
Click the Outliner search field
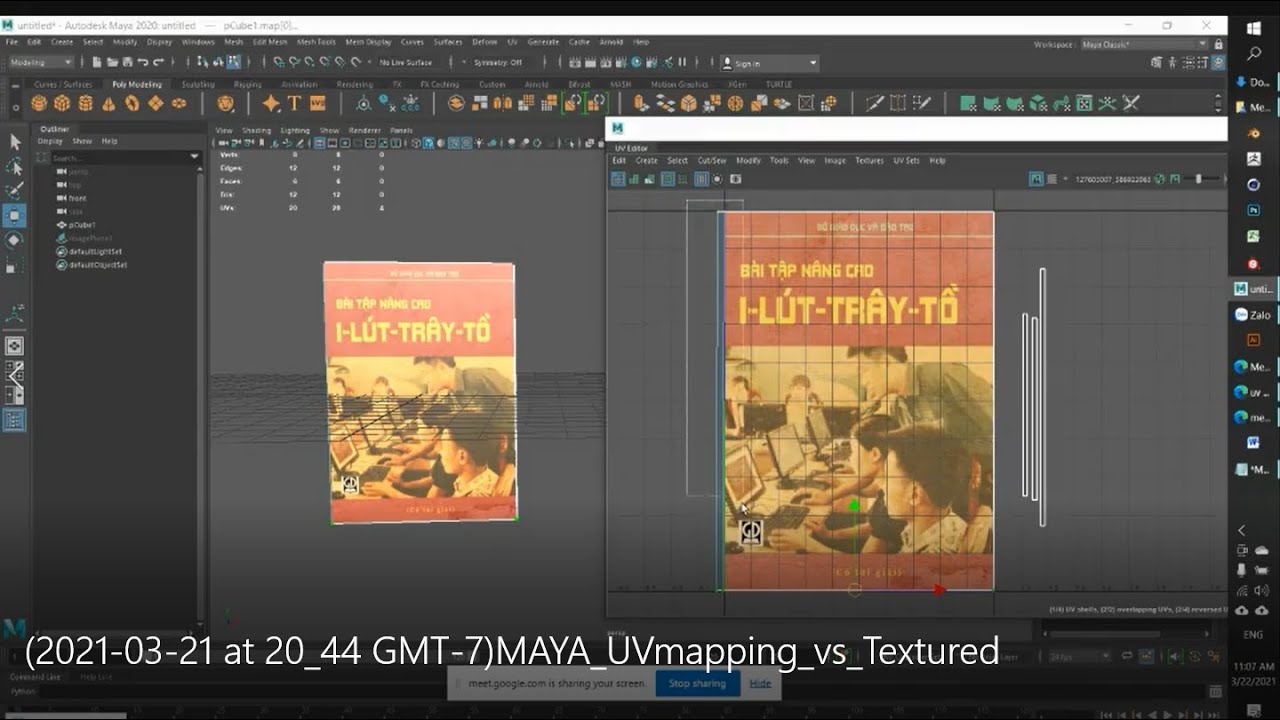[x=118, y=158]
